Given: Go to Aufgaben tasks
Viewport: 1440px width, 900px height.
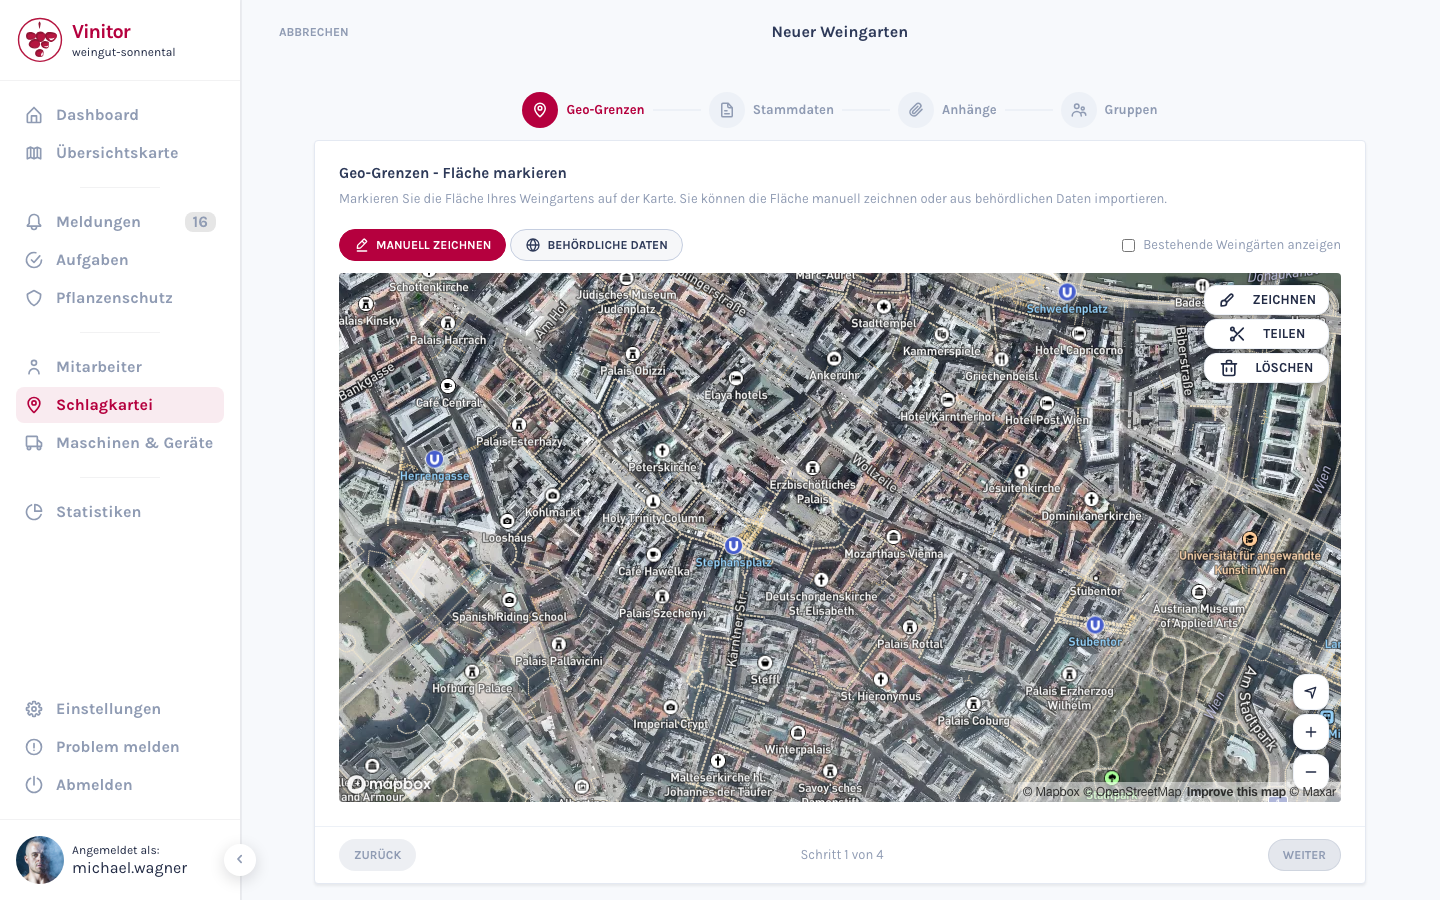Looking at the screenshot, I should click(x=120, y=260).
